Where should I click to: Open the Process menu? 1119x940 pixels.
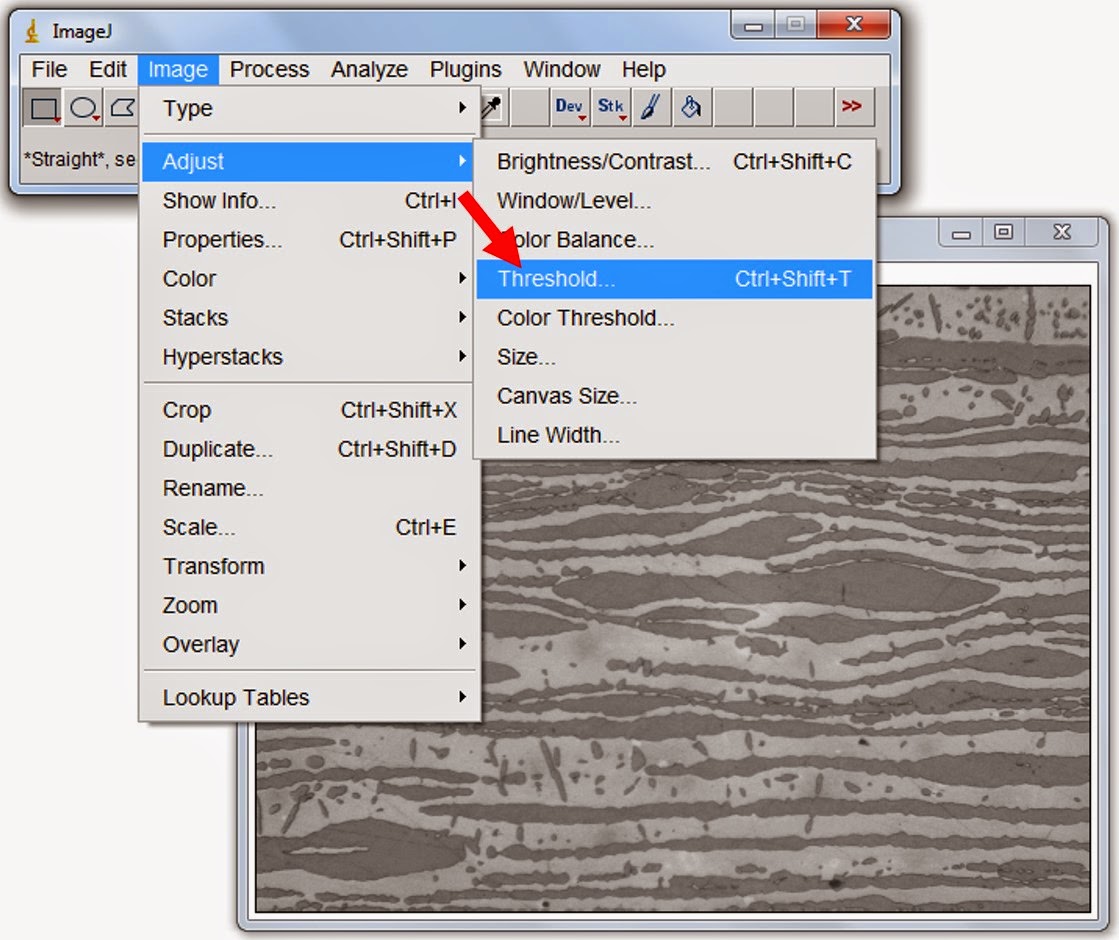coord(269,69)
